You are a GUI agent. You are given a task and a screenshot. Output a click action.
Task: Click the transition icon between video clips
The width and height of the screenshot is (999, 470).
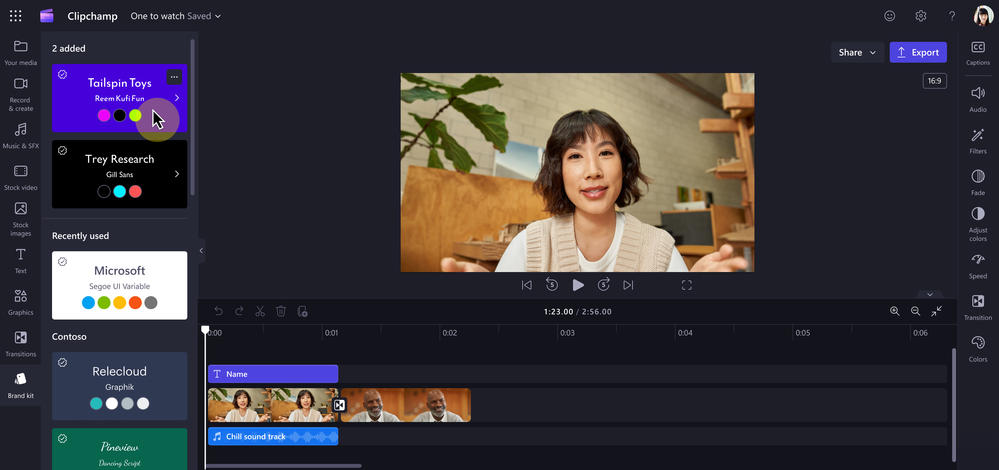pyautogui.click(x=340, y=405)
